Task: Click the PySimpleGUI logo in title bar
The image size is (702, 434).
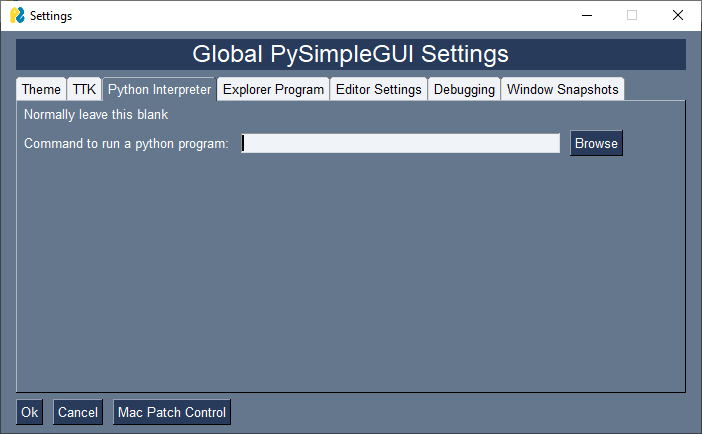Action: click(x=17, y=16)
